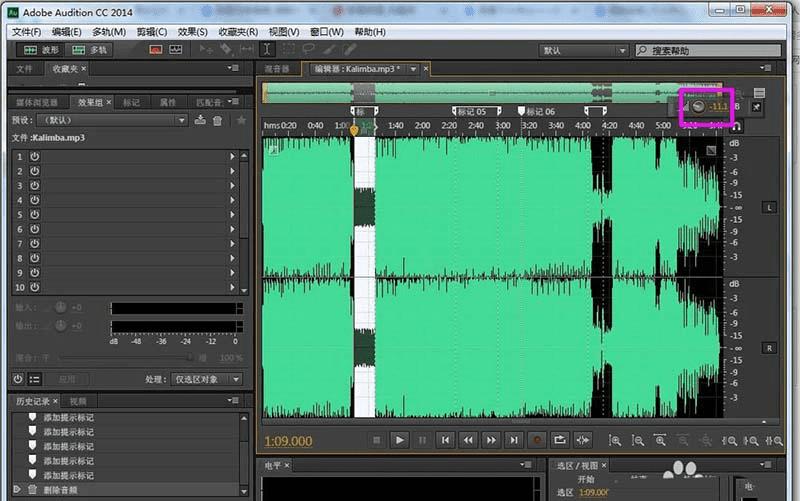Switch to the 历史记录 tab
800x501 pixels.
coord(33,400)
